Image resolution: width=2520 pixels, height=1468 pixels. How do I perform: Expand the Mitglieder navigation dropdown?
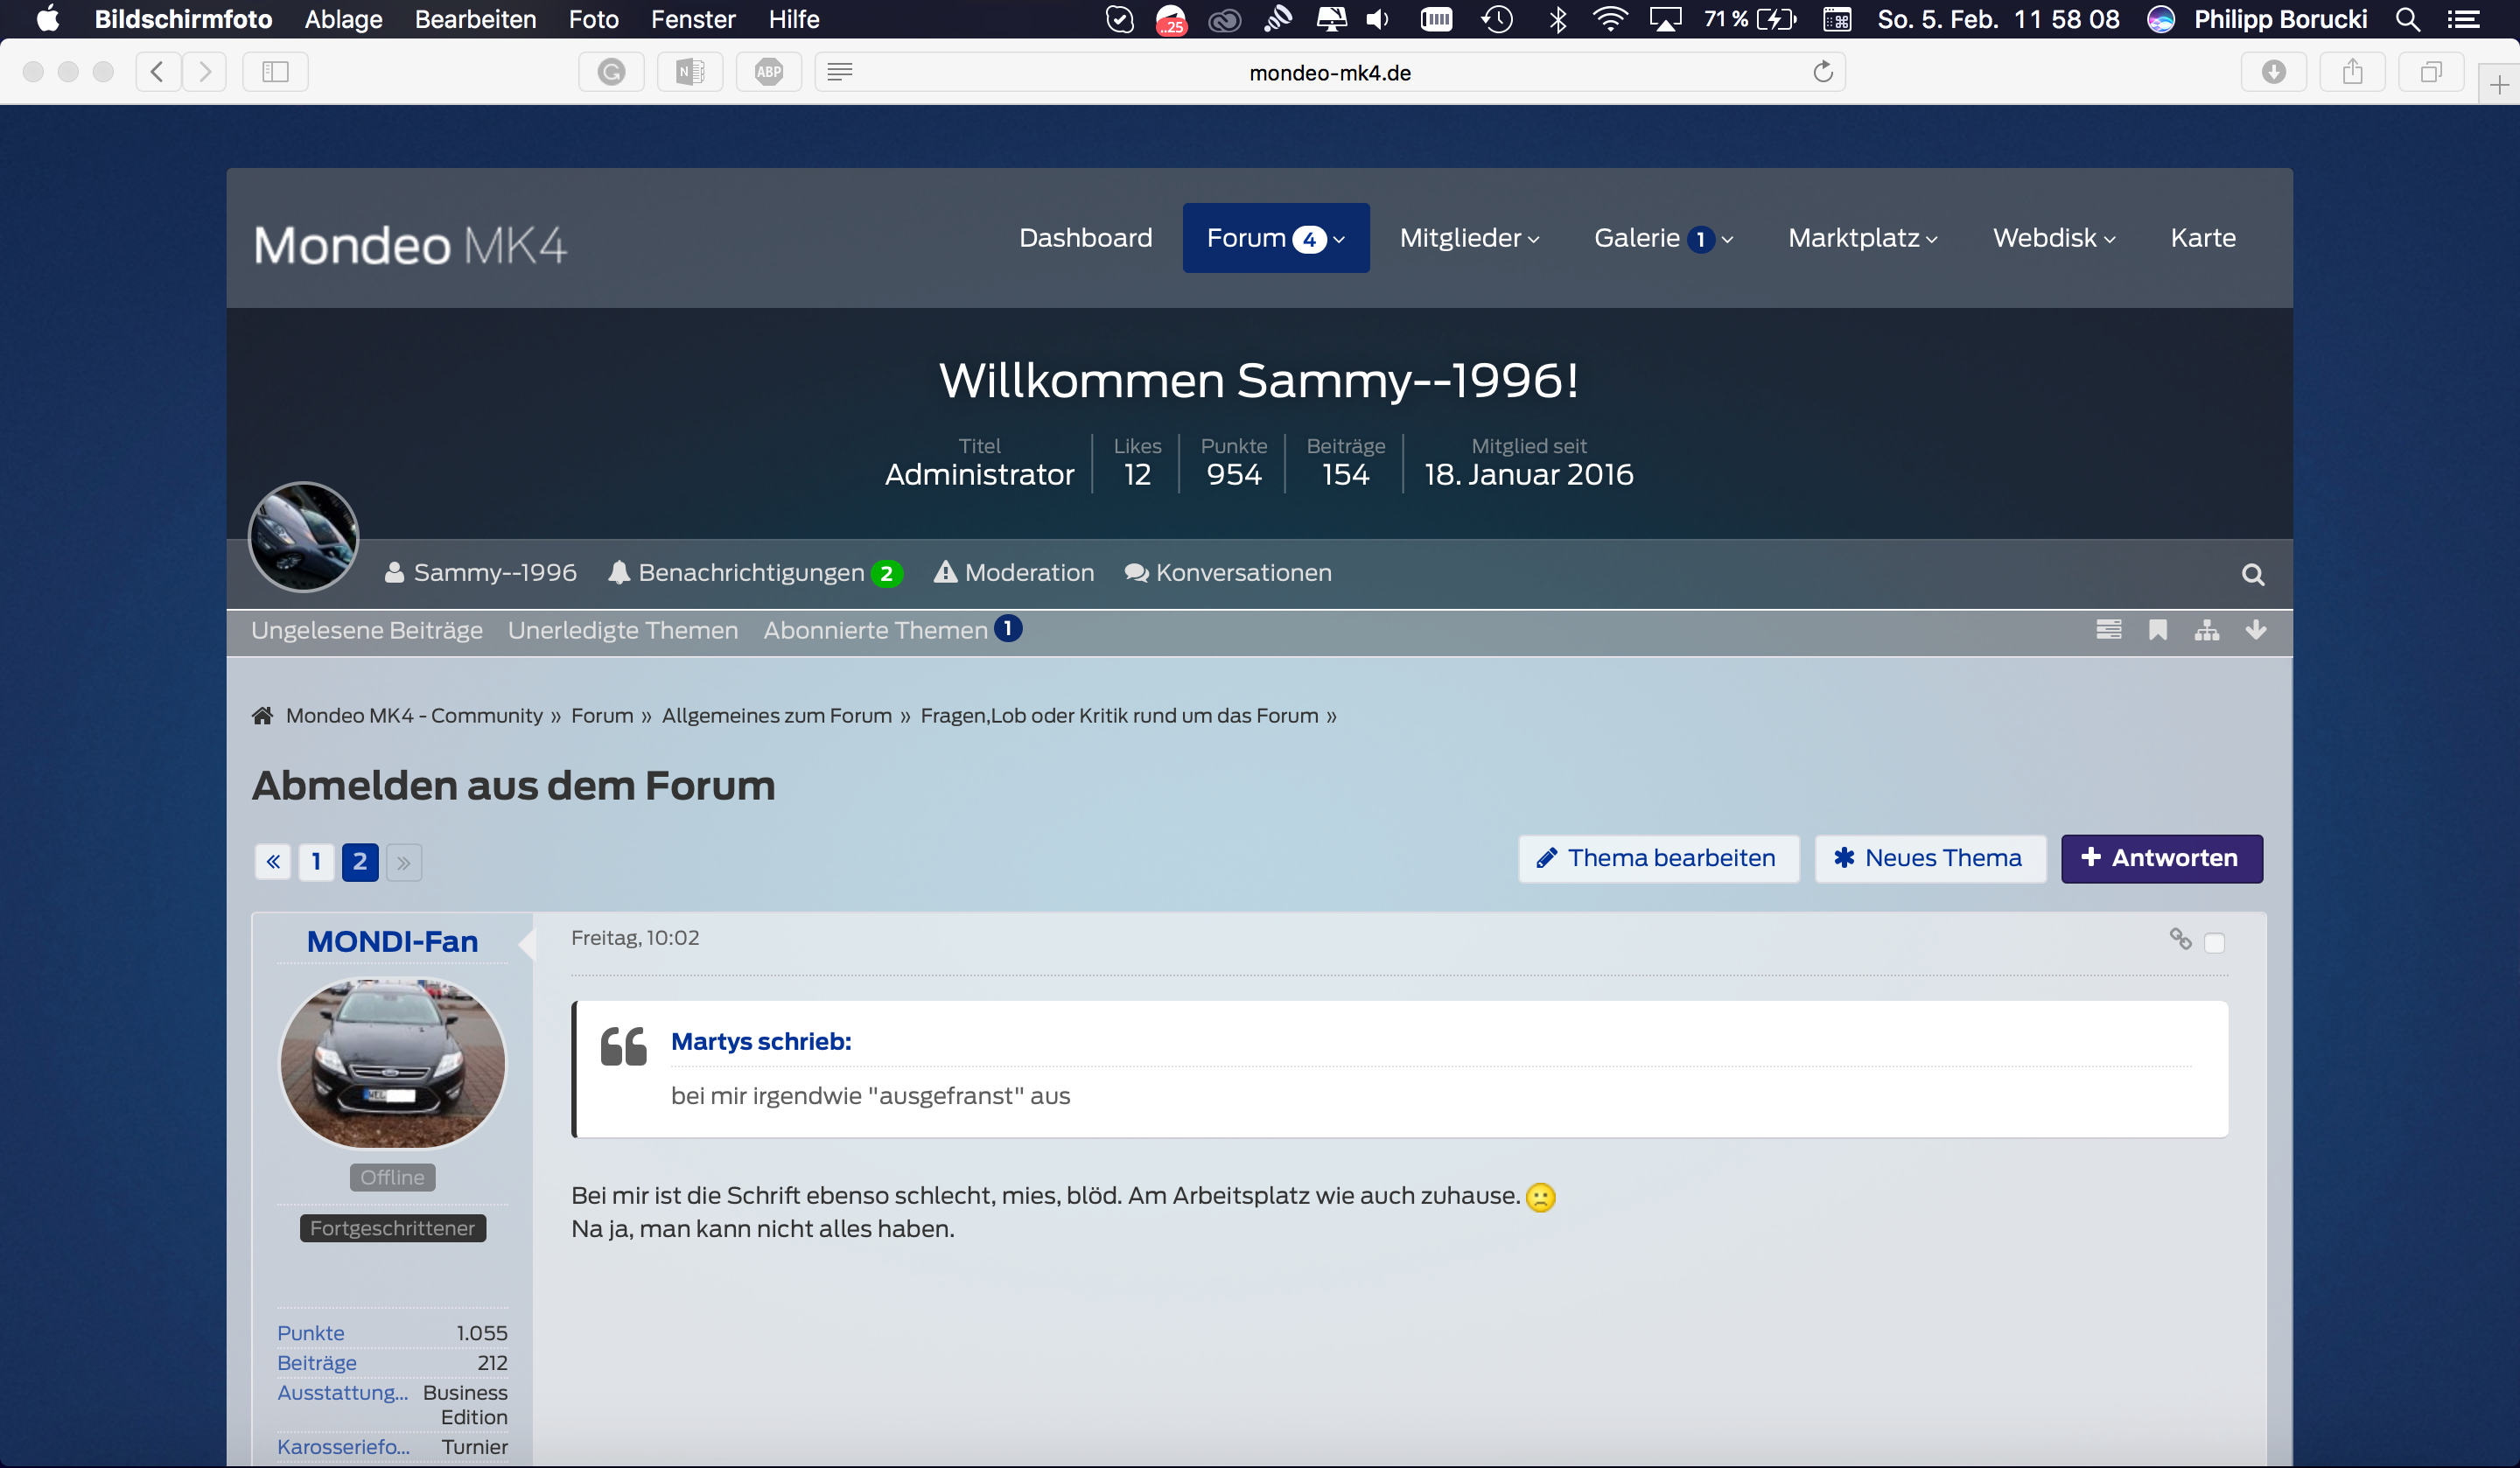(x=1468, y=238)
